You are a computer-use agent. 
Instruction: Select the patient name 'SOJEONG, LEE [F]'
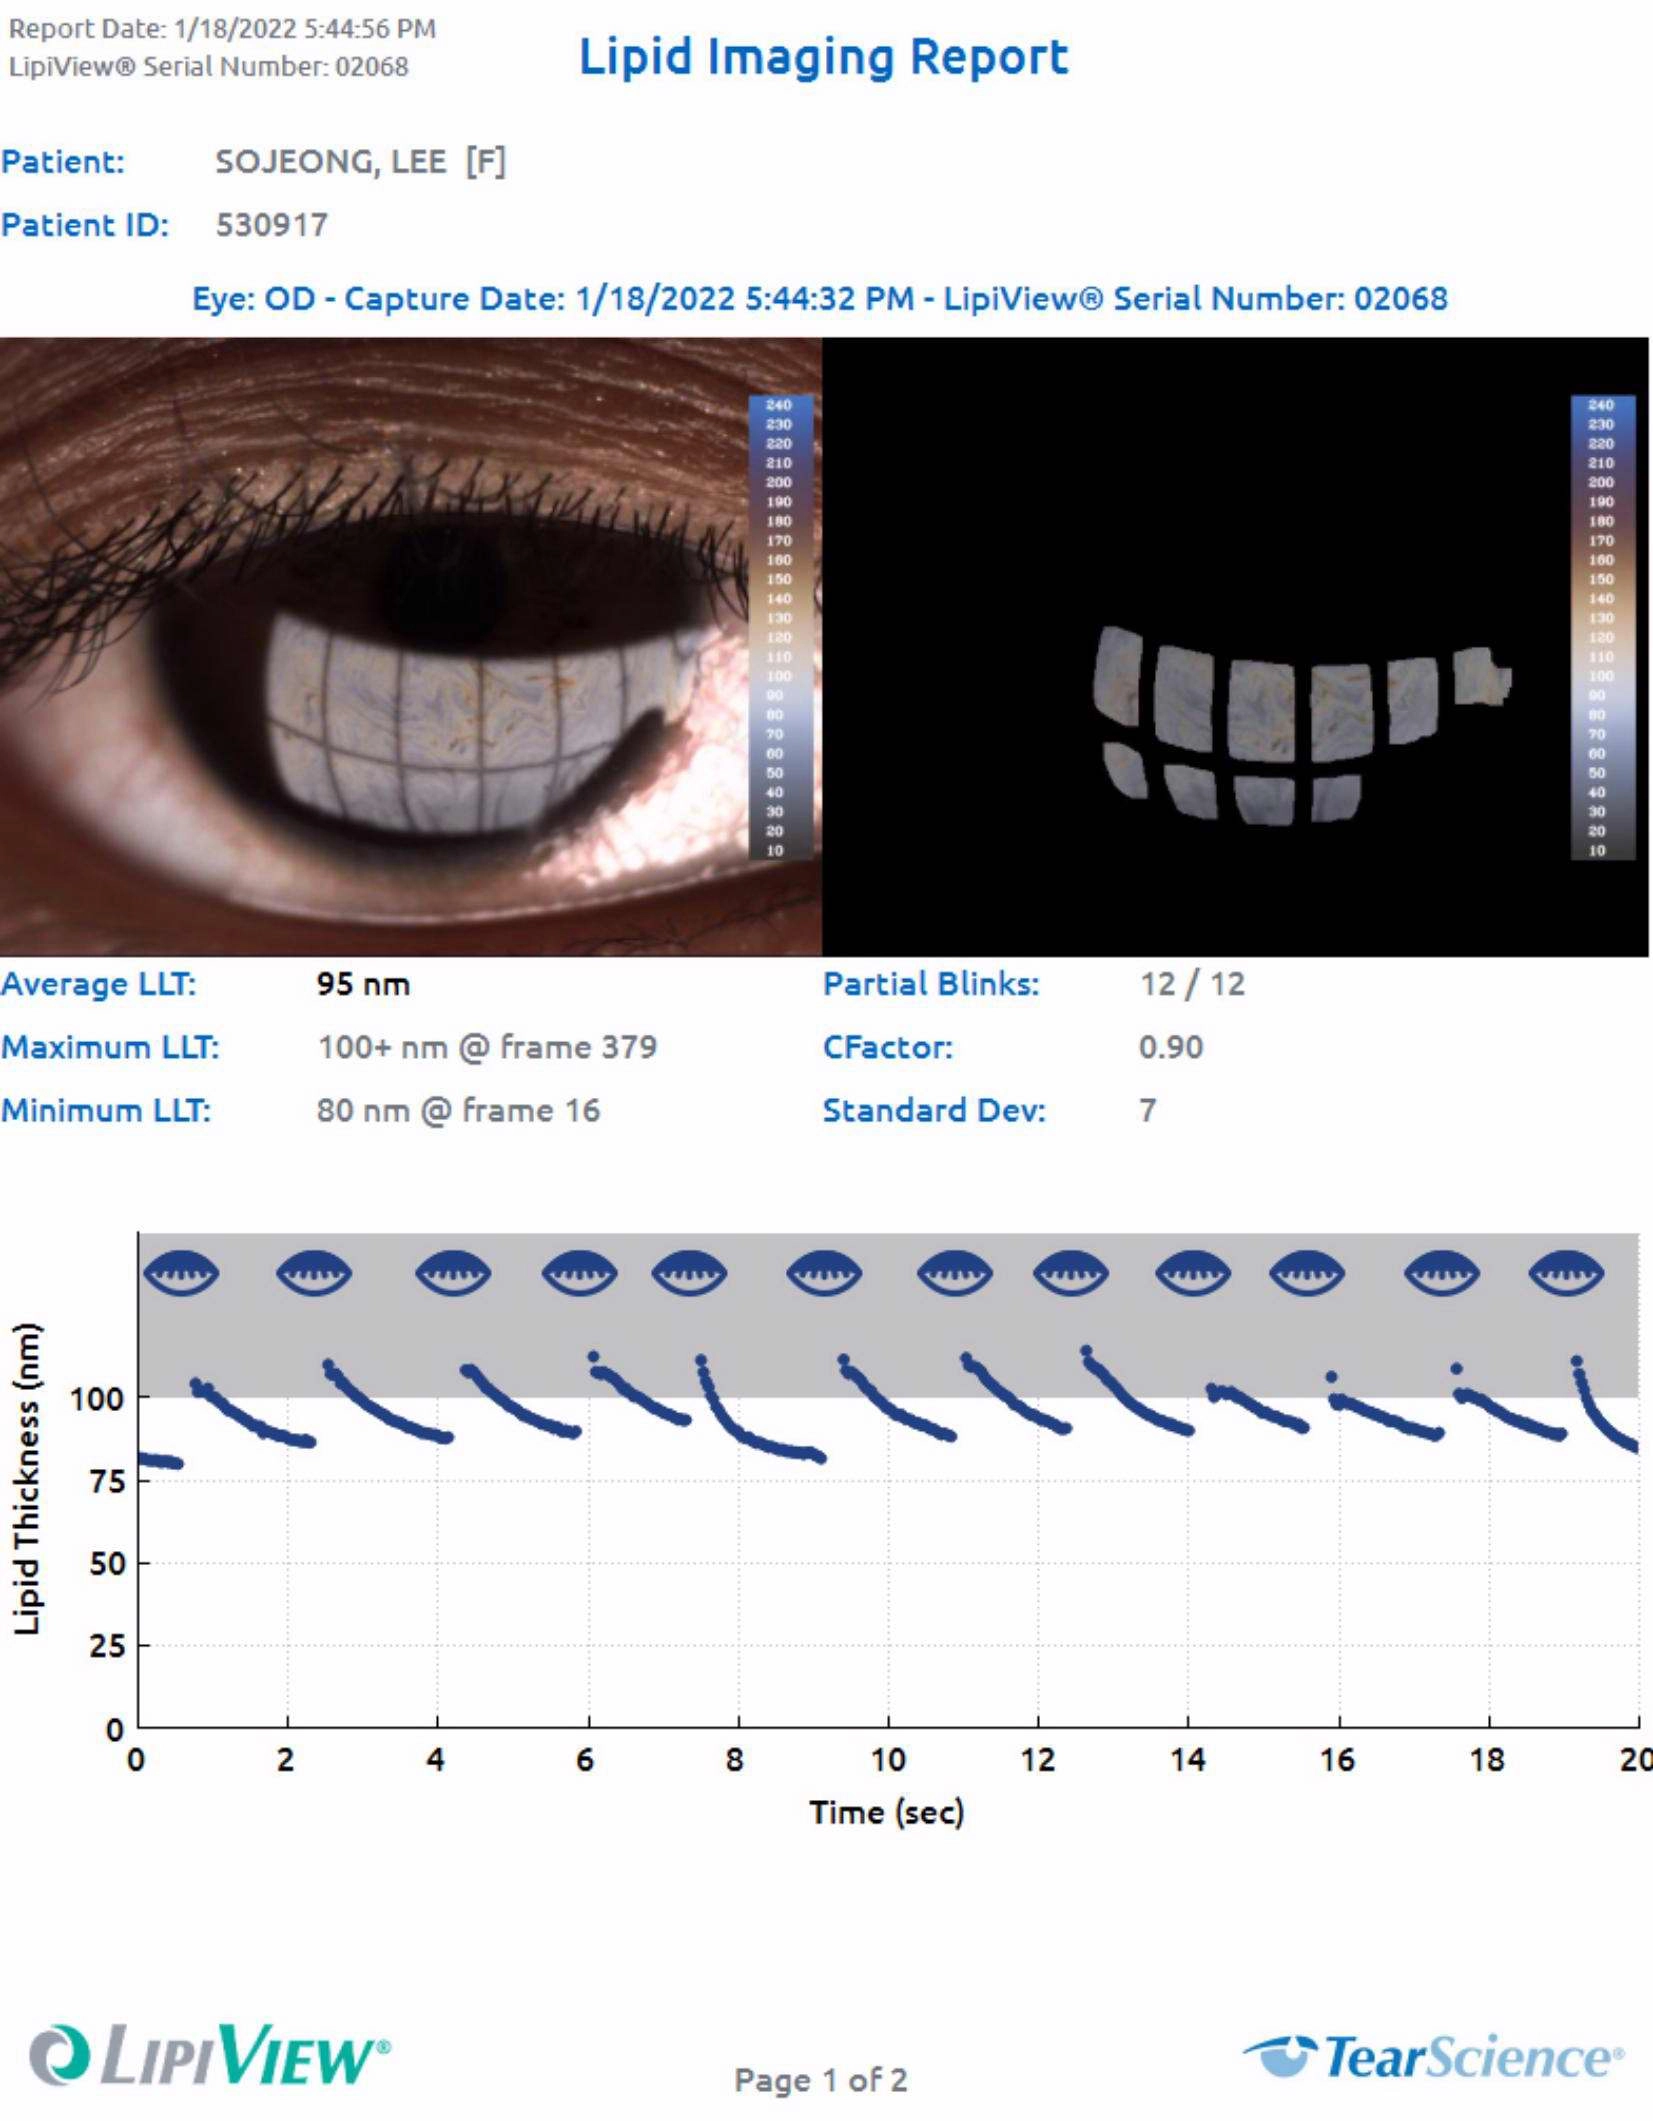(361, 162)
